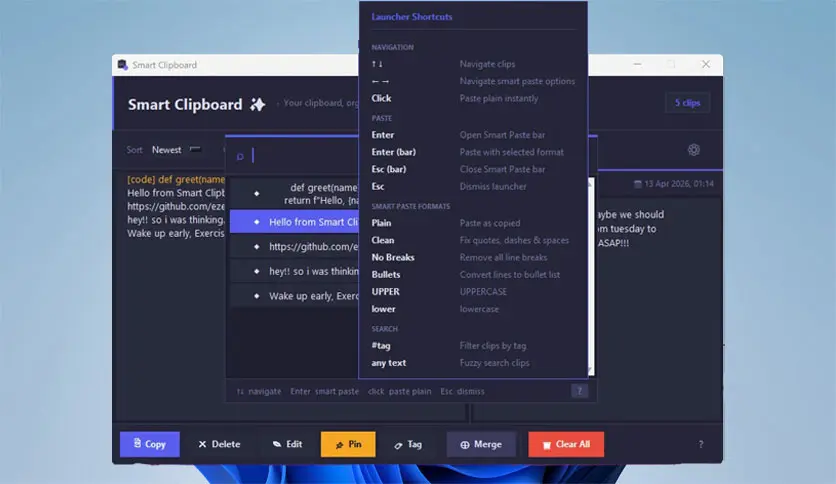Select the hey!! so i was thinkin launcher row
836x484 pixels.
coord(294,271)
